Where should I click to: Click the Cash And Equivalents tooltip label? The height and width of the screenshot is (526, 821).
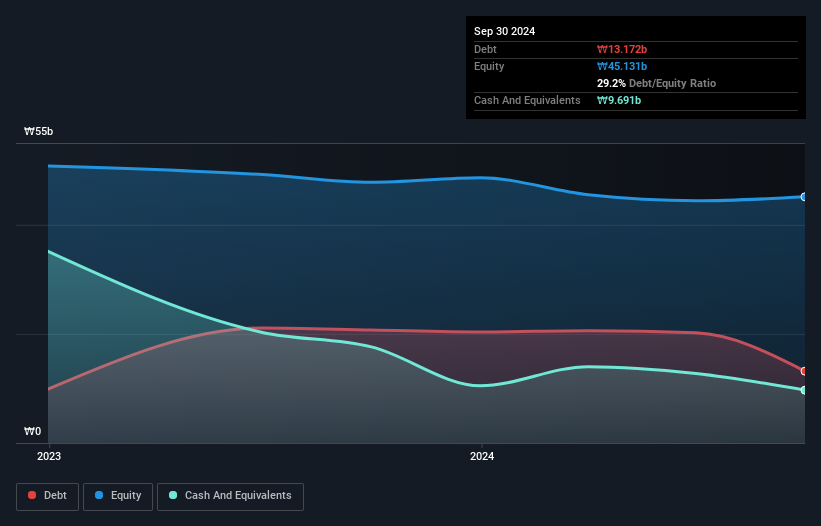pyautogui.click(x=527, y=100)
